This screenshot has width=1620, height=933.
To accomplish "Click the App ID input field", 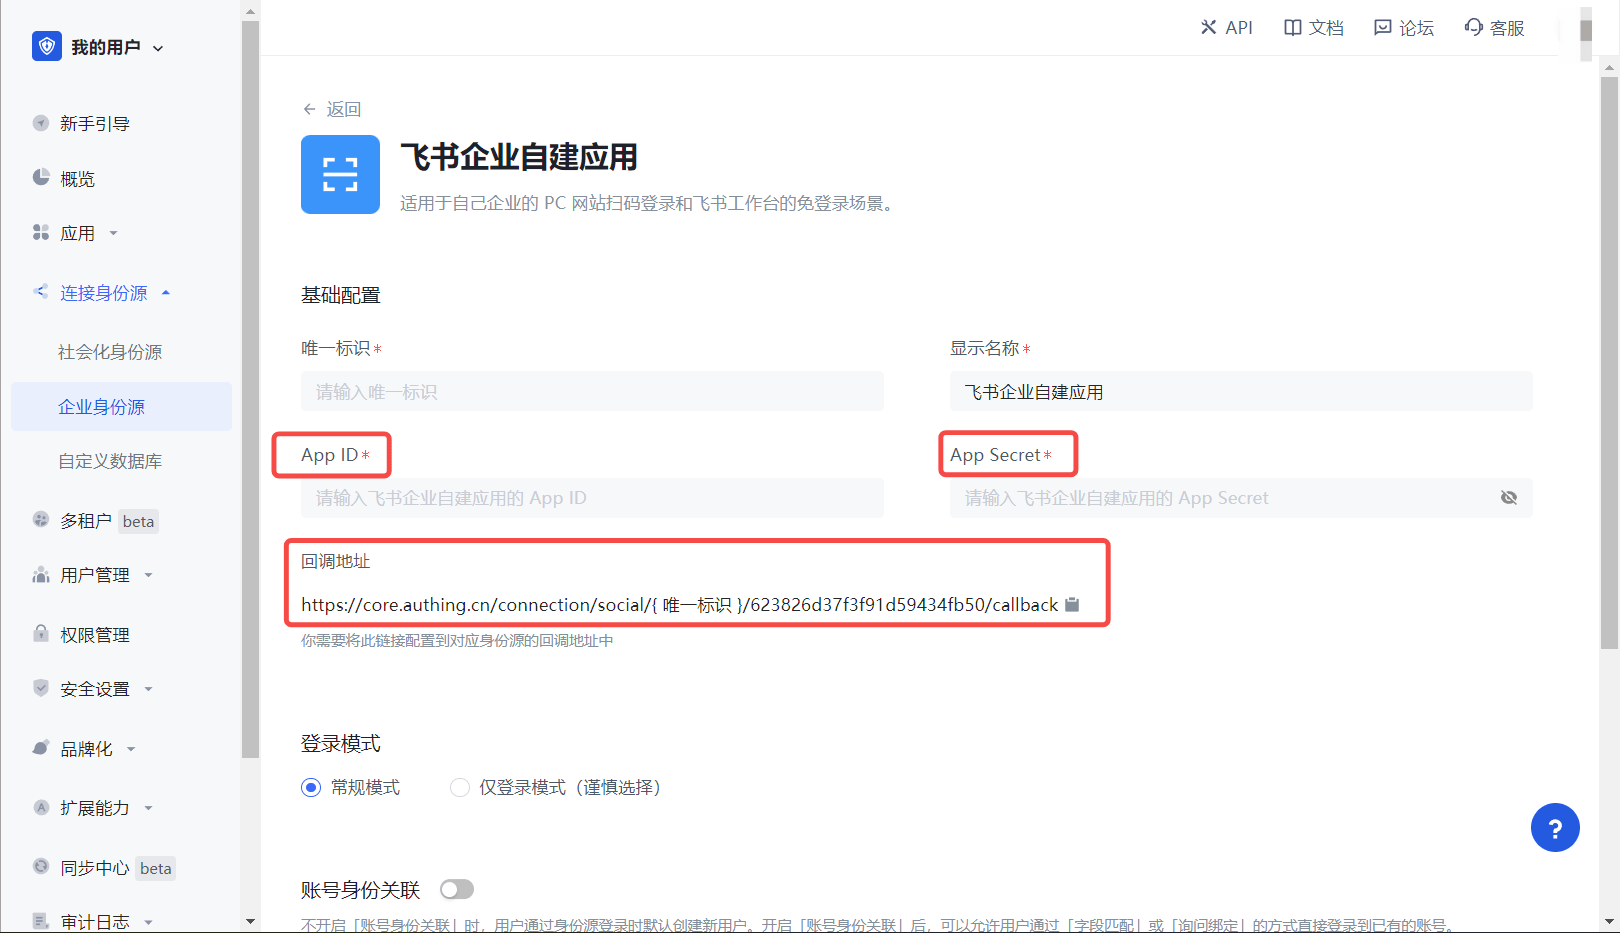I will coord(592,498).
